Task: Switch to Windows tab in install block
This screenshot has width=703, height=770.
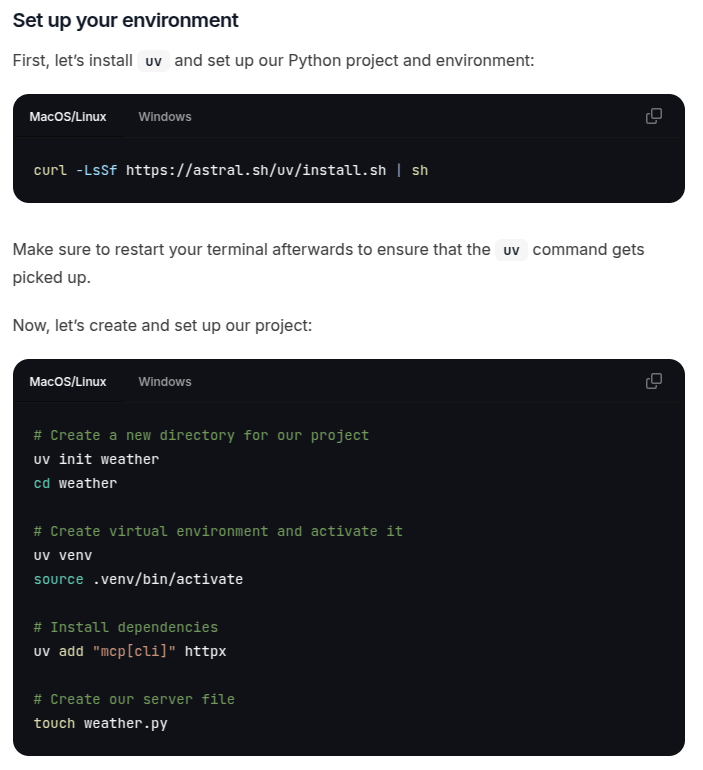Action: click(x=165, y=117)
